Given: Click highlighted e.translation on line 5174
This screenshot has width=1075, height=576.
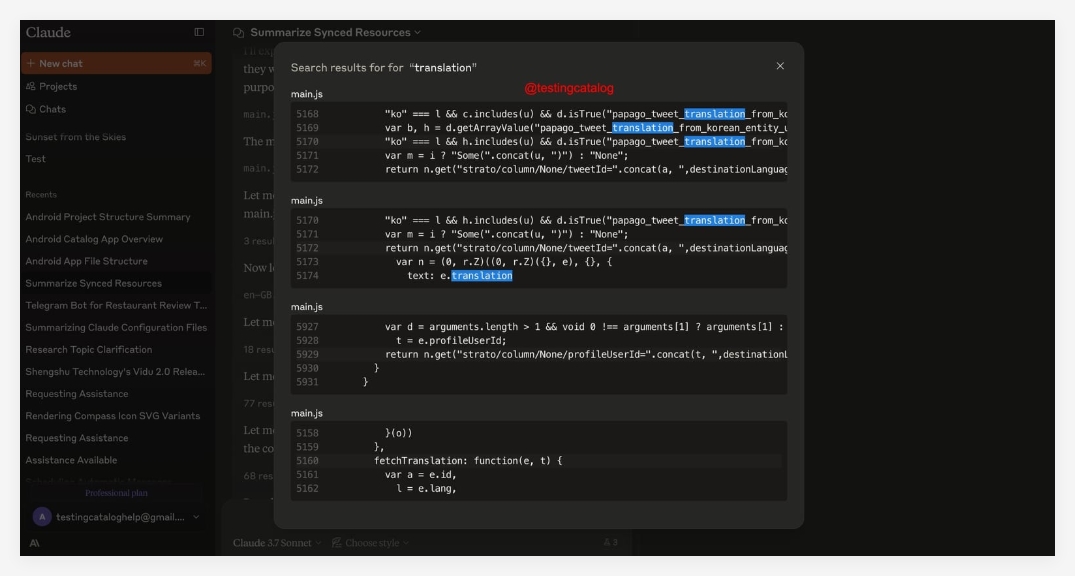Looking at the screenshot, I should click(x=480, y=276).
